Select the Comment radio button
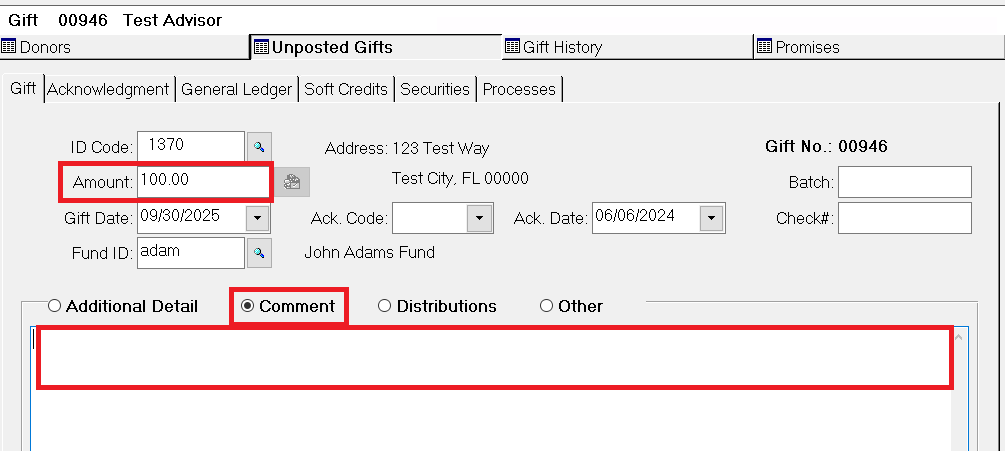This screenshot has height=451, width=1005. click(x=247, y=306)
